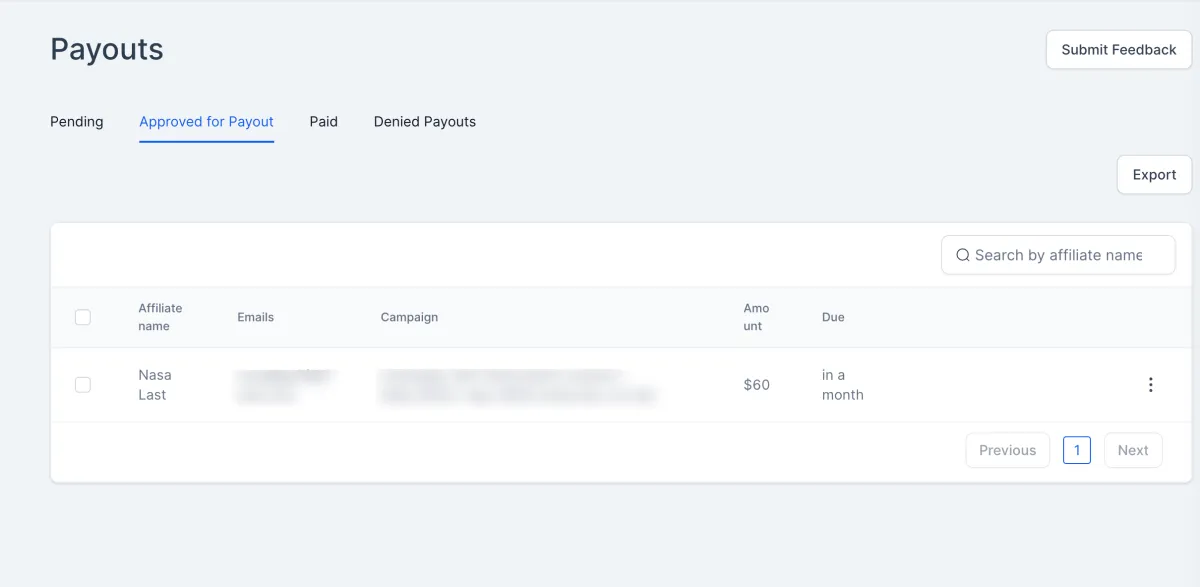Click the Nasa Last affiliate name cell
Image resolution: width=1200 pixels, height=587 pixels.
coord(154,385)
